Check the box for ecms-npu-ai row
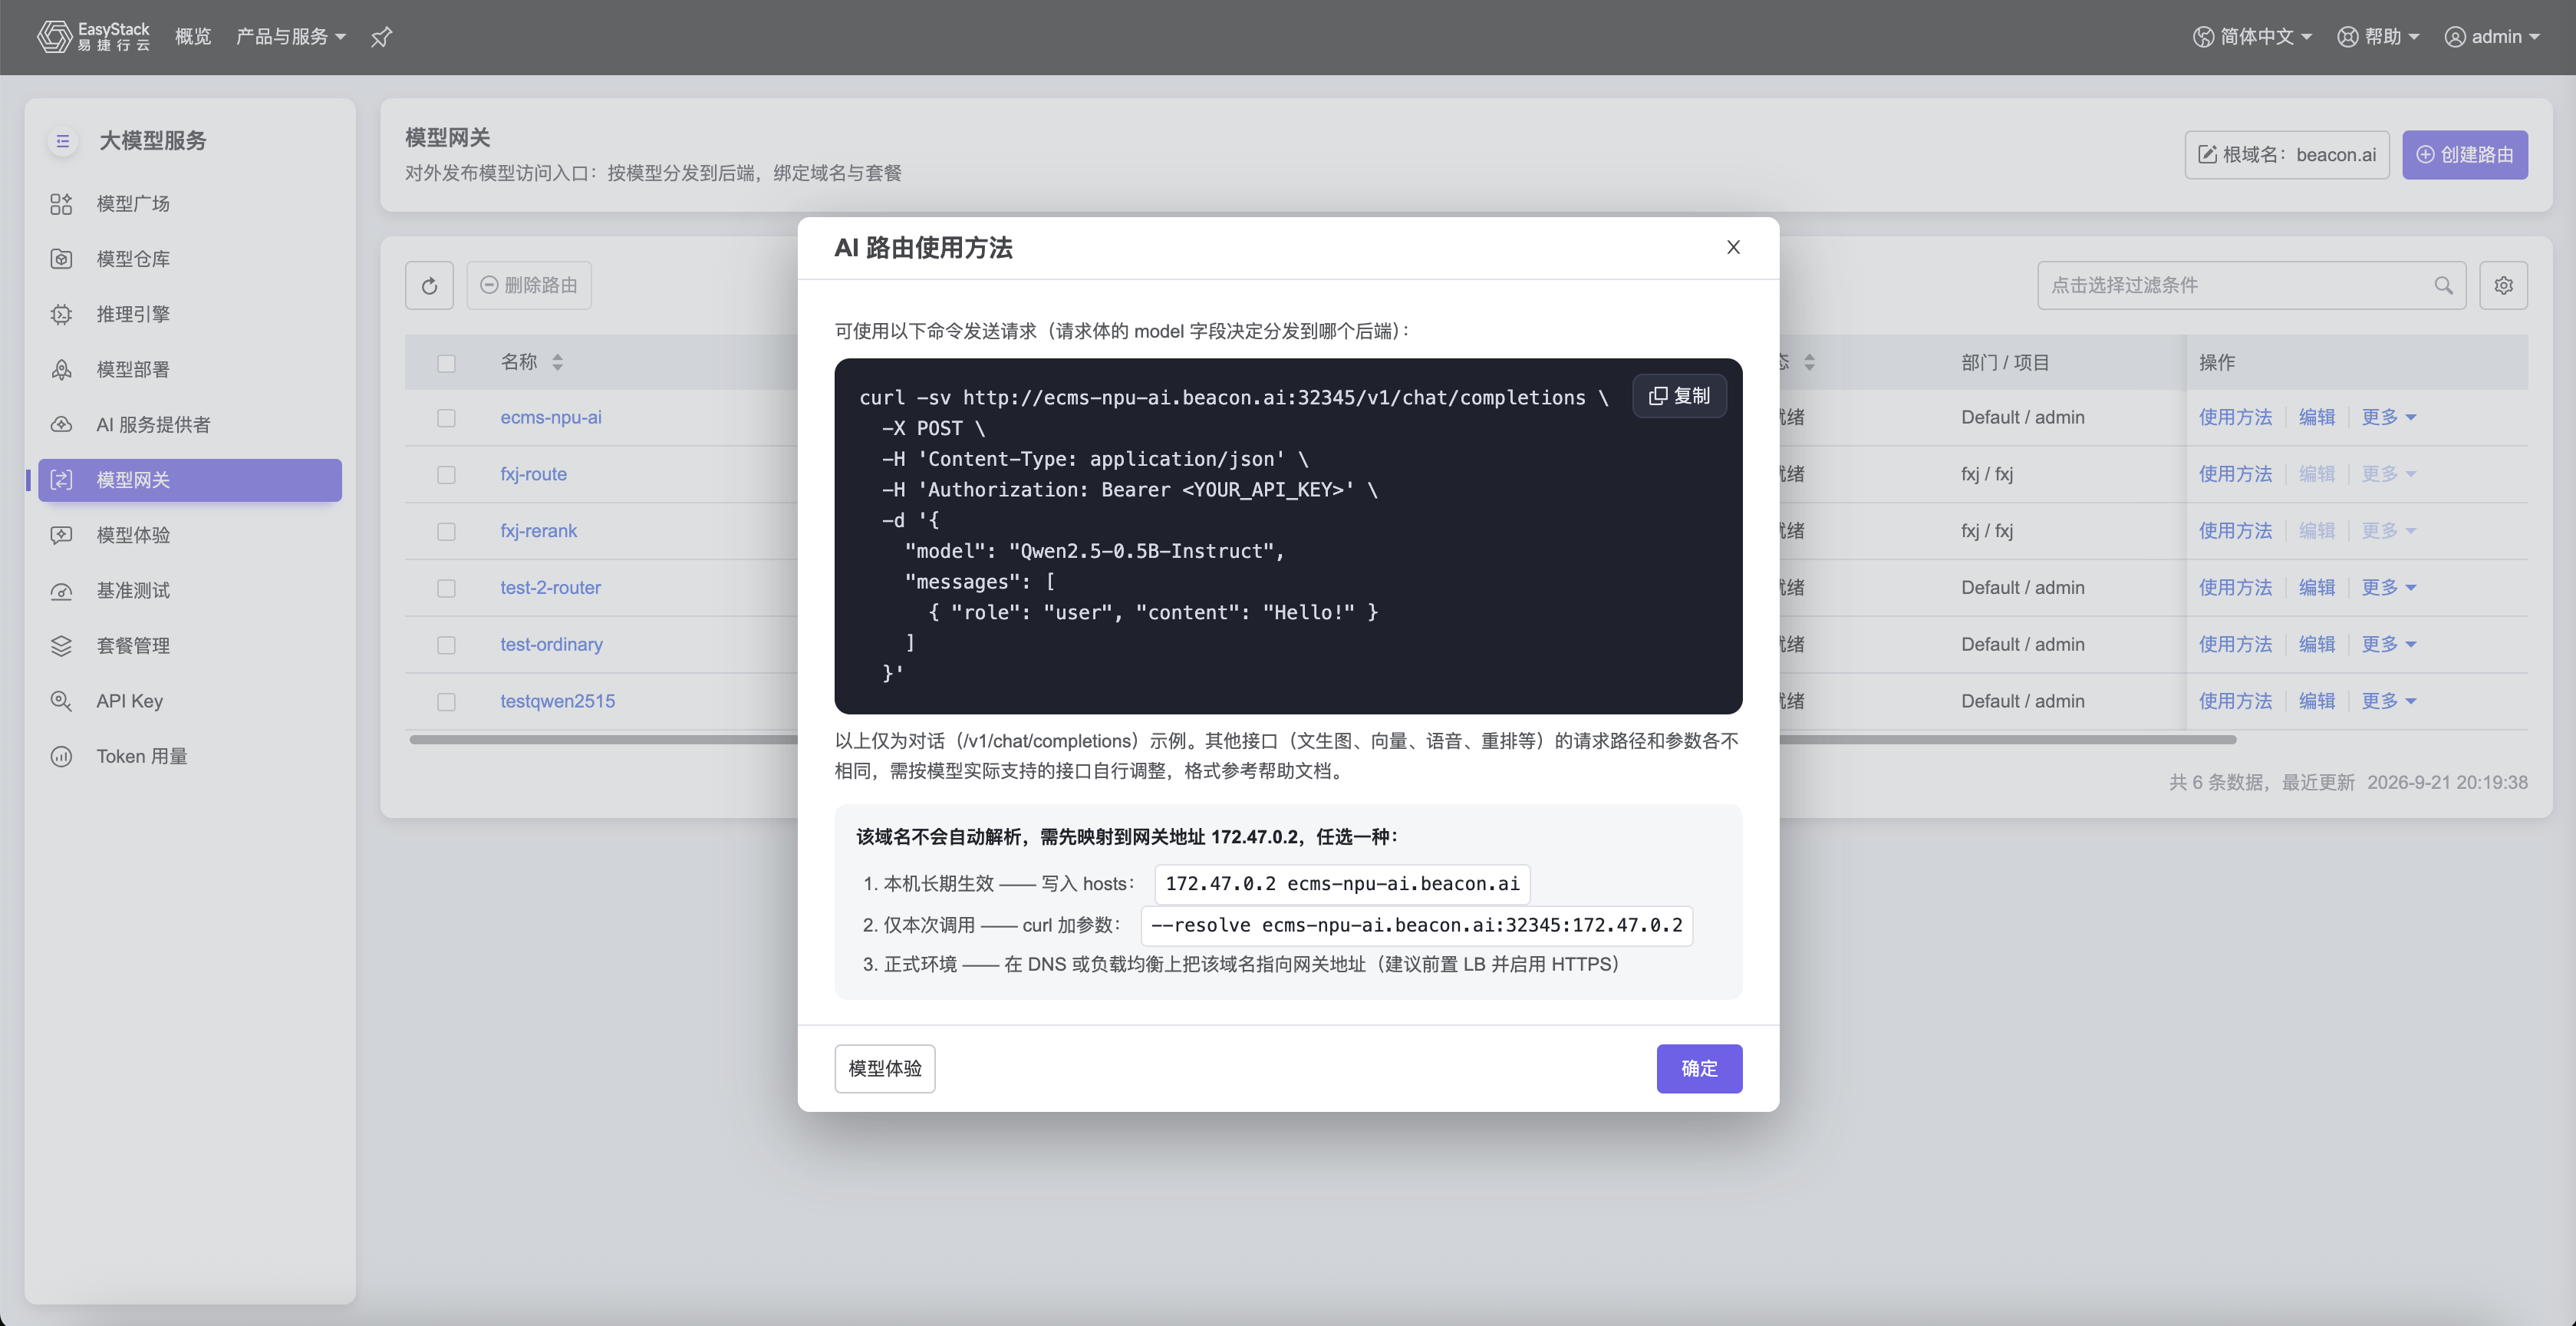The image size is (2576, 1326). [446, 418]
